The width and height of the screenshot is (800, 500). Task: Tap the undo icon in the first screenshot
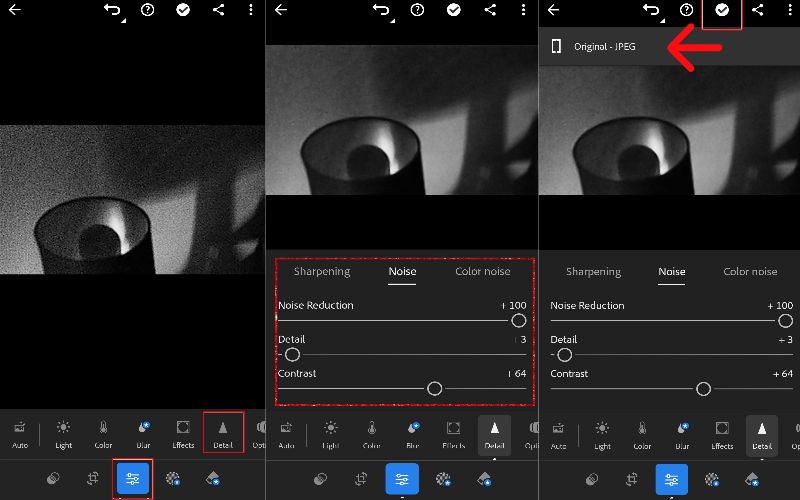(113, 10)
